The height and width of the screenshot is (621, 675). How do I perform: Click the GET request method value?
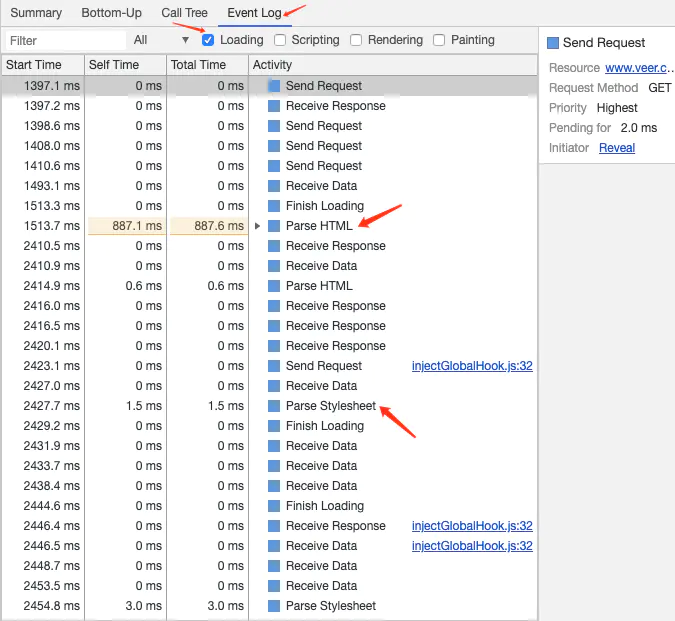[x=660, y=88]
